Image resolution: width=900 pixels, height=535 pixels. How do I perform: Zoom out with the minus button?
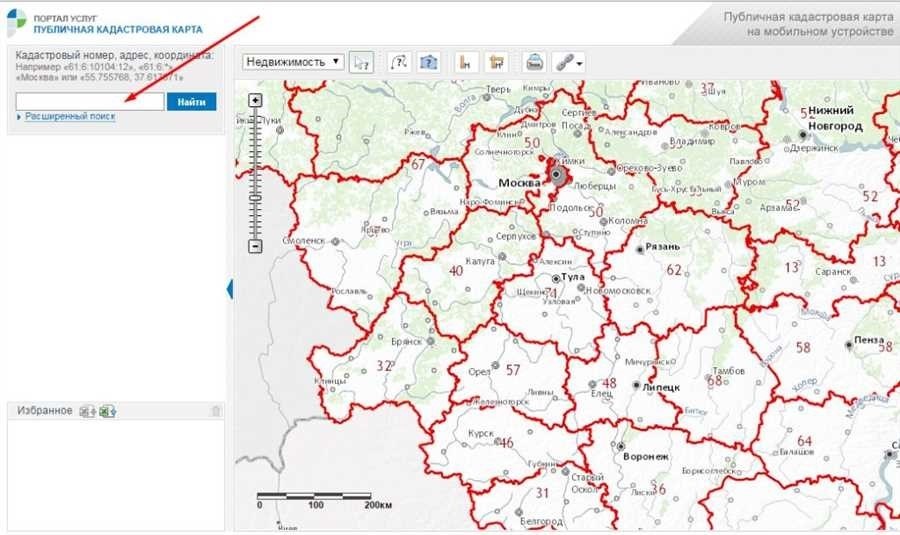pos(255,246)
